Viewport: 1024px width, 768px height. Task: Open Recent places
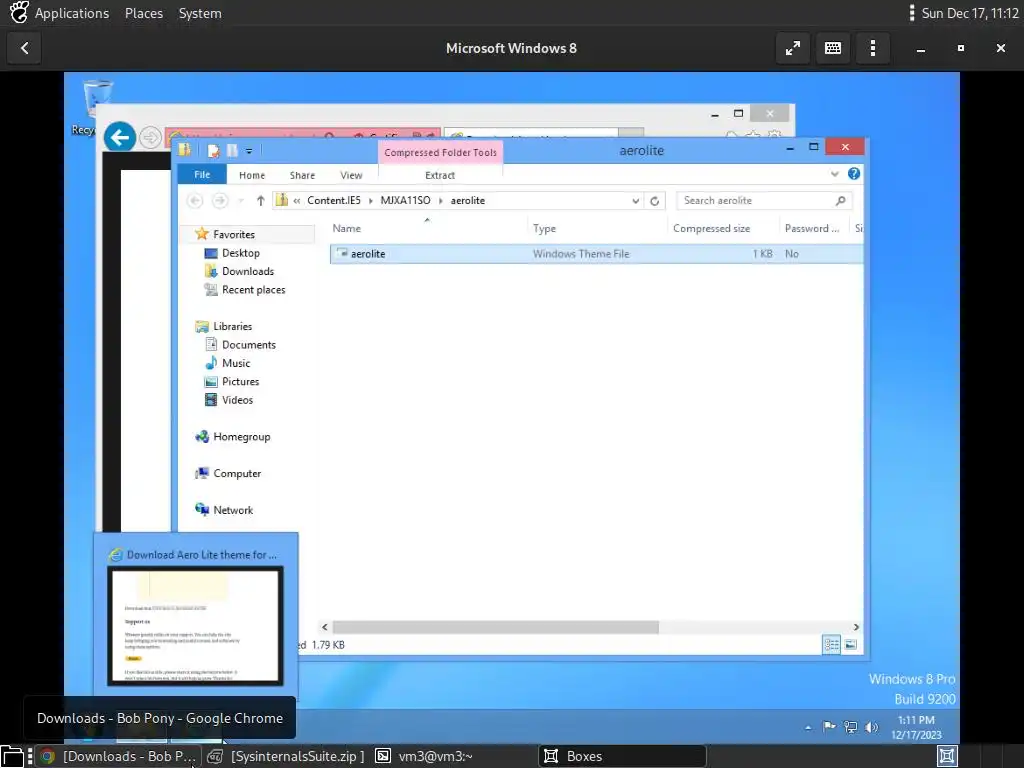[x=253, y=289]
